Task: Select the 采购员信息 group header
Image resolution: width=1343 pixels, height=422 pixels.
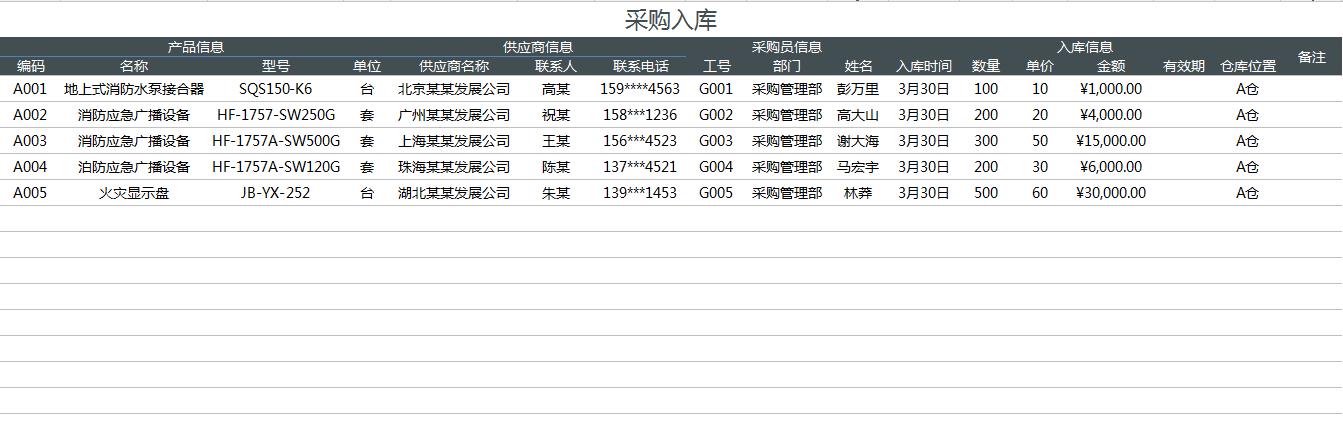Action: click(x=787, y=47)
